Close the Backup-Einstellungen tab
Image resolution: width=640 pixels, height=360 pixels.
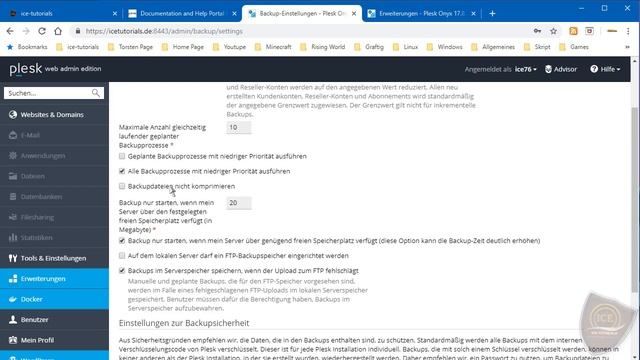pyautogui.click(x=354, y=13)
